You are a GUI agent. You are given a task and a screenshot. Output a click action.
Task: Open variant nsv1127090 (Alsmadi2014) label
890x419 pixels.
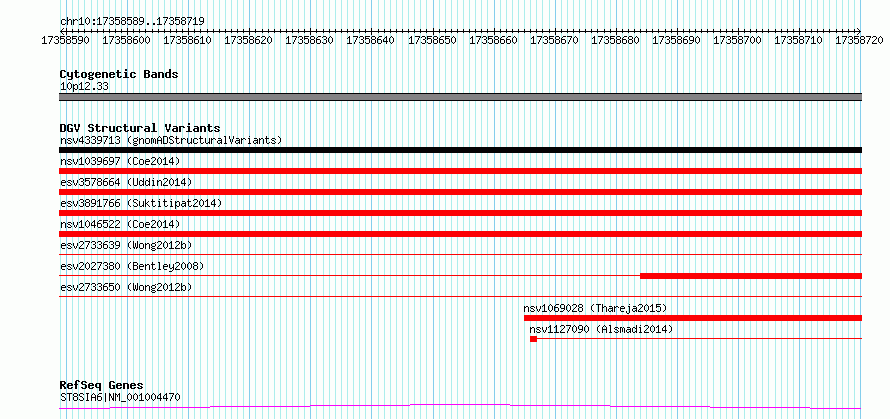coord(601,329)
